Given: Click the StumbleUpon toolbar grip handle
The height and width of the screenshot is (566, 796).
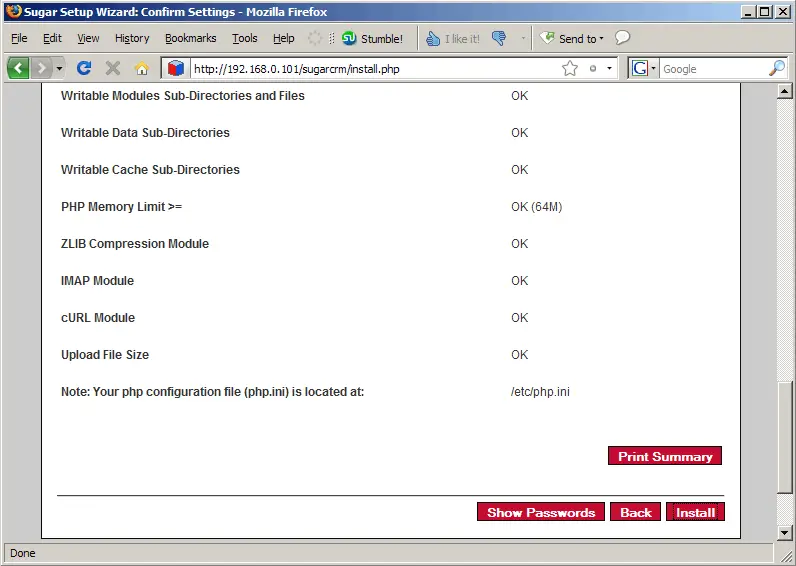Looking at the screenshot, I should tap(331, 38).
